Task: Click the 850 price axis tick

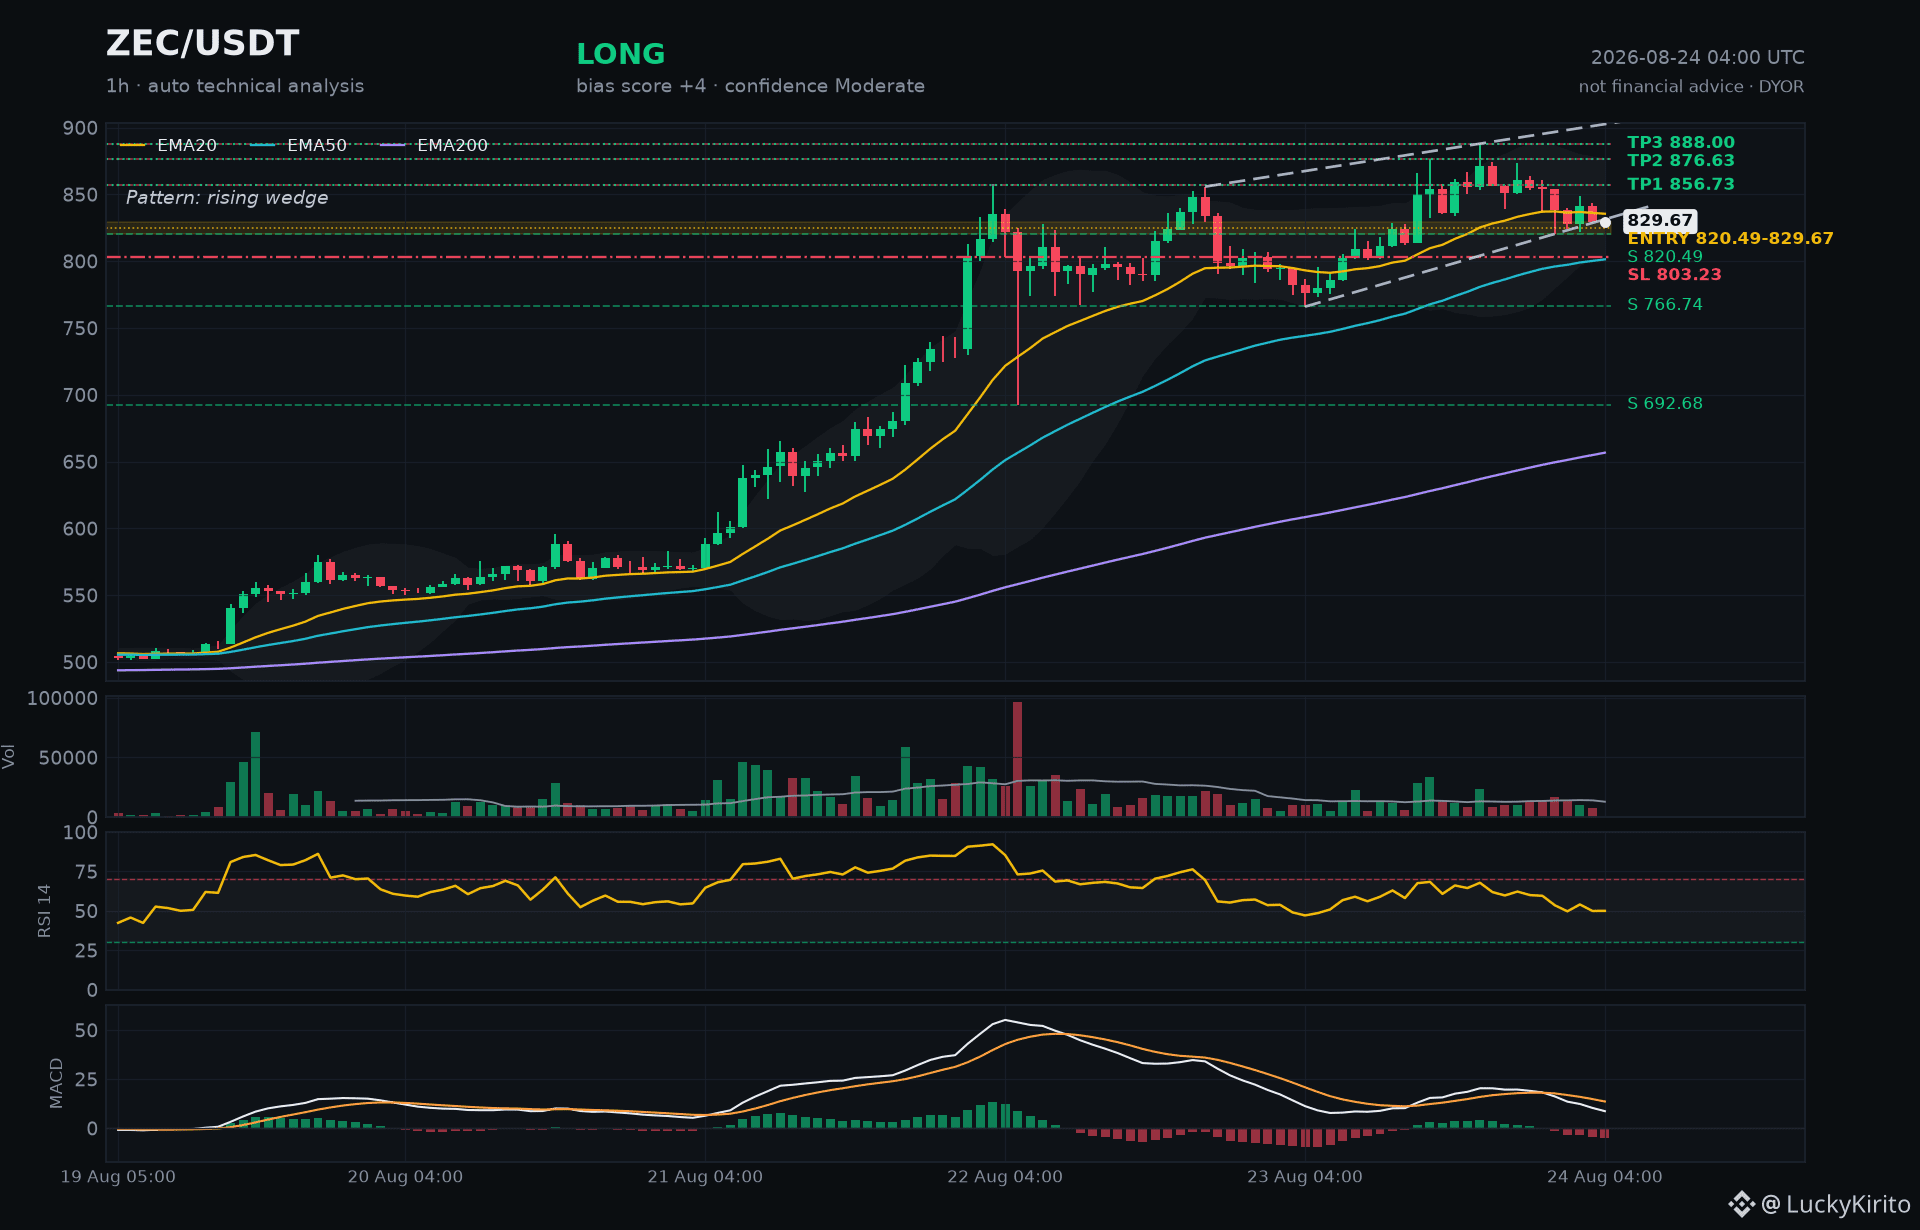Action: [x=80, y=195]
